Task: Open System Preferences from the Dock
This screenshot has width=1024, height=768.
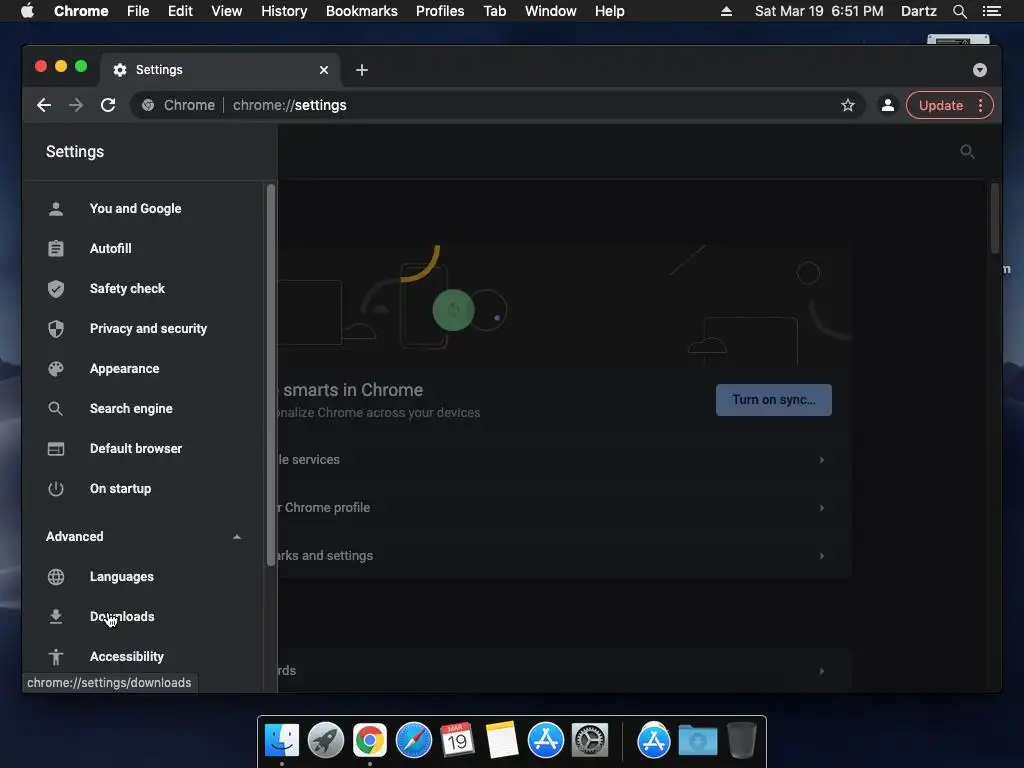Action: 590,740
